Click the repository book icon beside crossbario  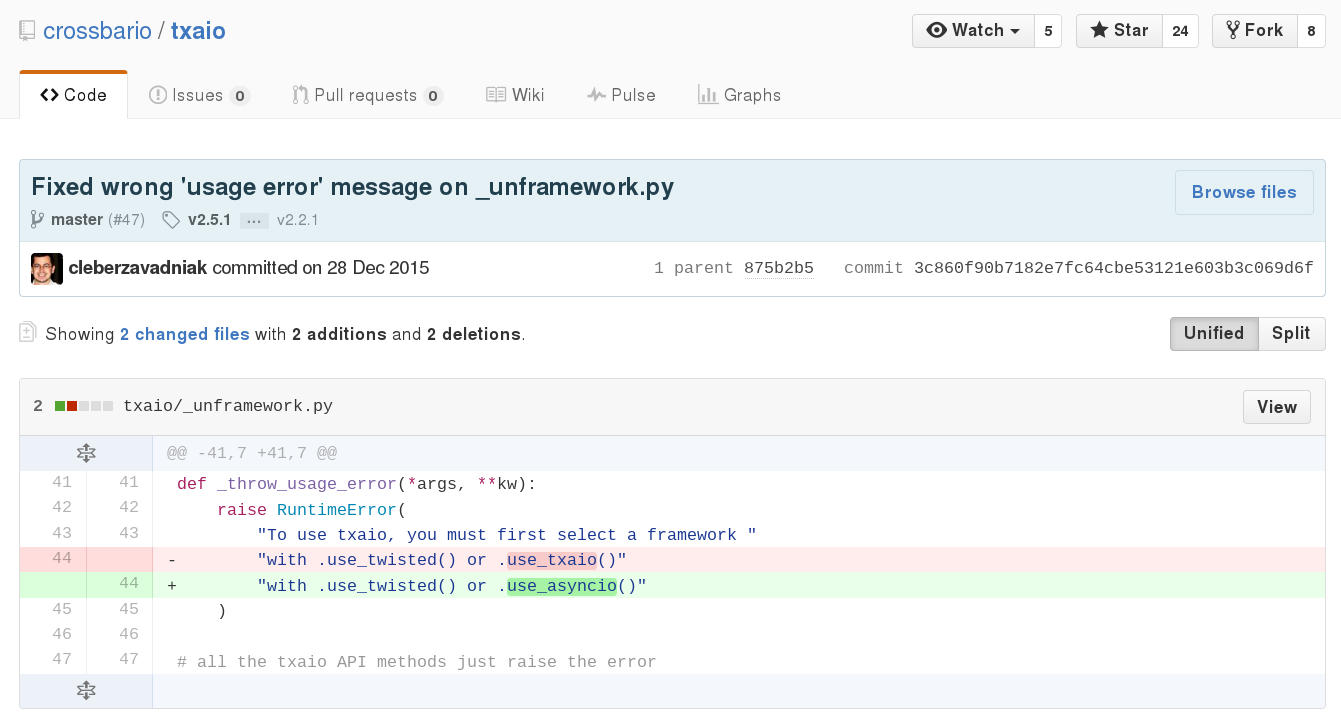(x=27, y=31)
